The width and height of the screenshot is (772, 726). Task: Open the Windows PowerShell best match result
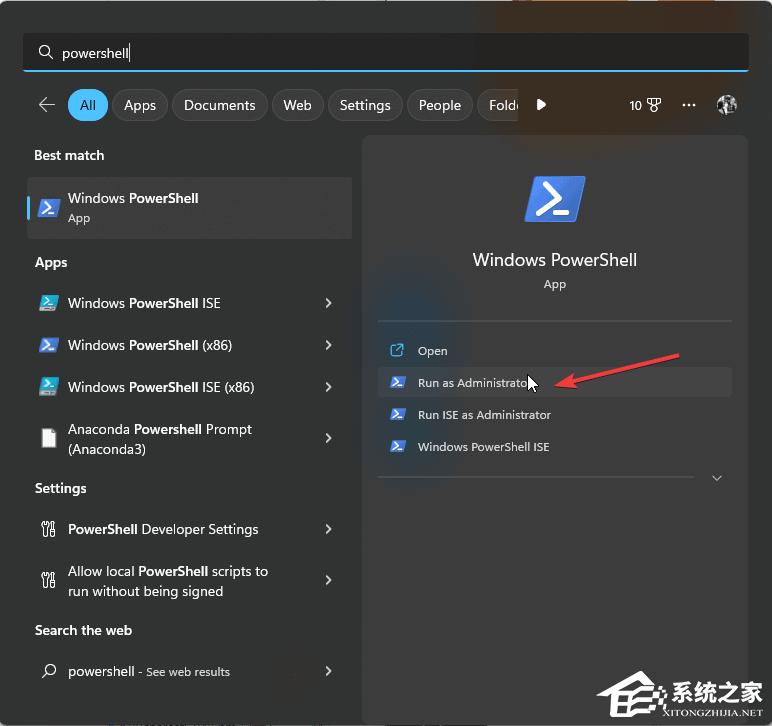tap(190, 208)
